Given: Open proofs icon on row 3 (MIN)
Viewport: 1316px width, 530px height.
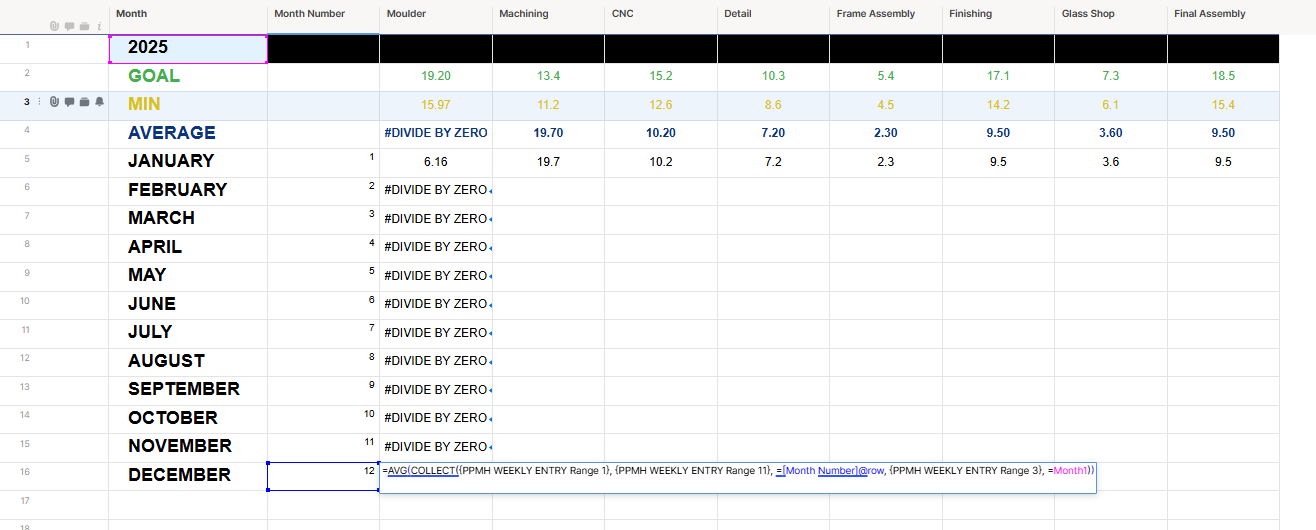Looking at the screenshot, I should click(84, 102).
